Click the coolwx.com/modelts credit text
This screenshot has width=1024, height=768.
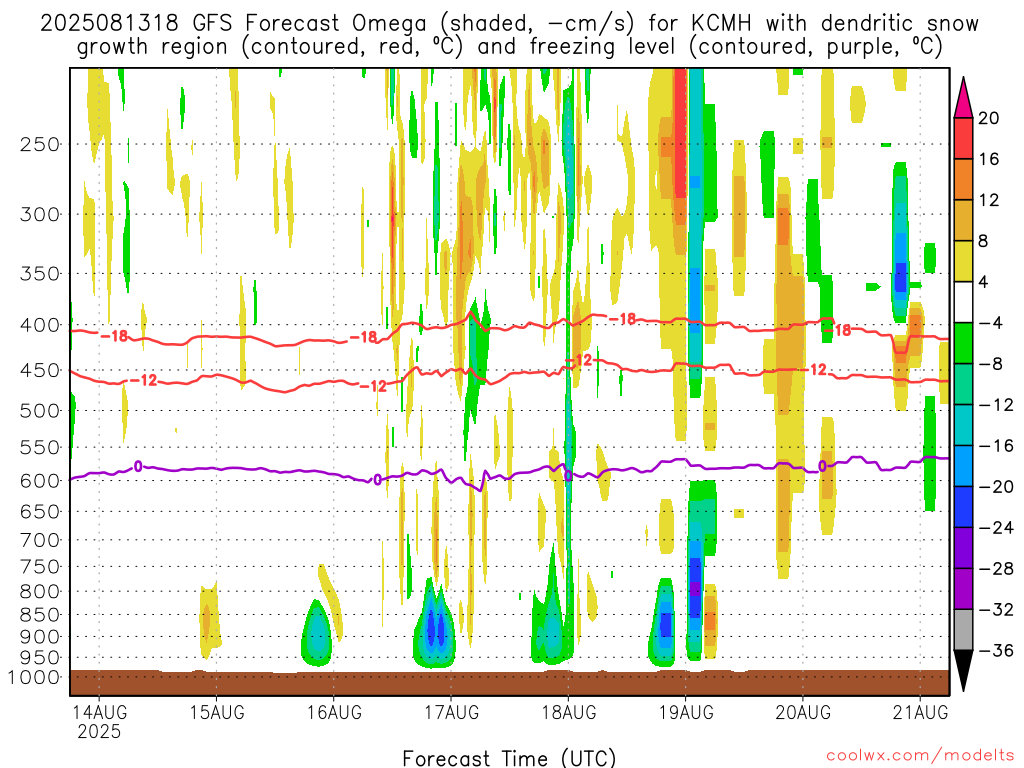pos(920,756)
